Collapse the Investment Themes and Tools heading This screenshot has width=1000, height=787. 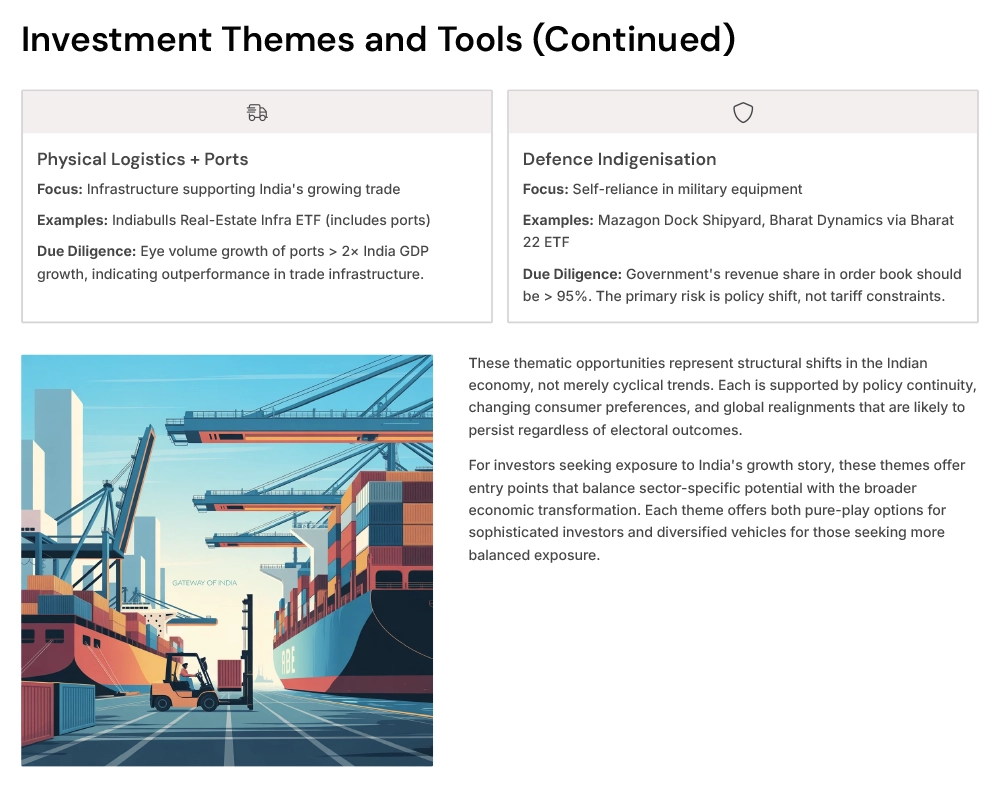(x=378, y=39)
